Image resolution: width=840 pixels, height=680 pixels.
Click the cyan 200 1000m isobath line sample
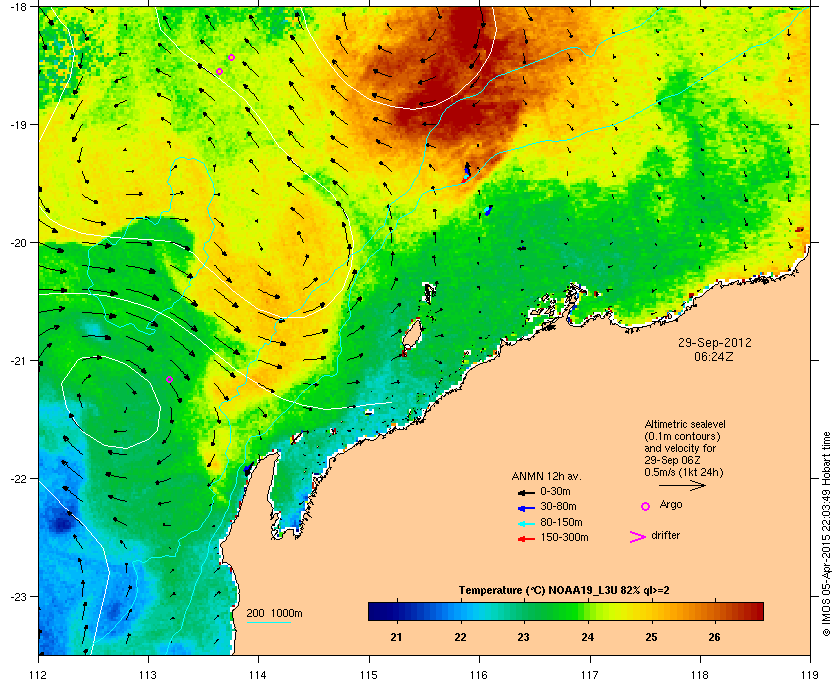(x=268, y=622)
